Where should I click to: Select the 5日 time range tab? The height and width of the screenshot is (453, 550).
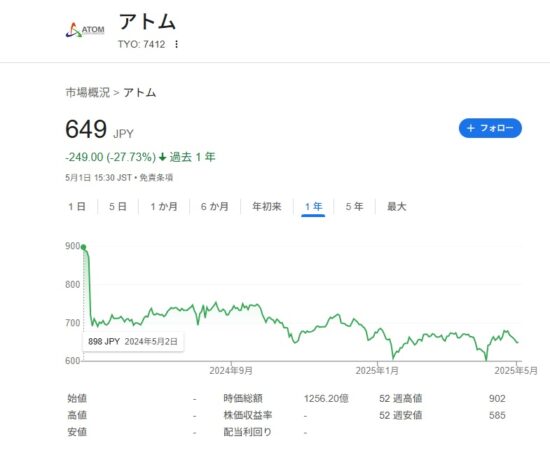click(x=118, y=206)
